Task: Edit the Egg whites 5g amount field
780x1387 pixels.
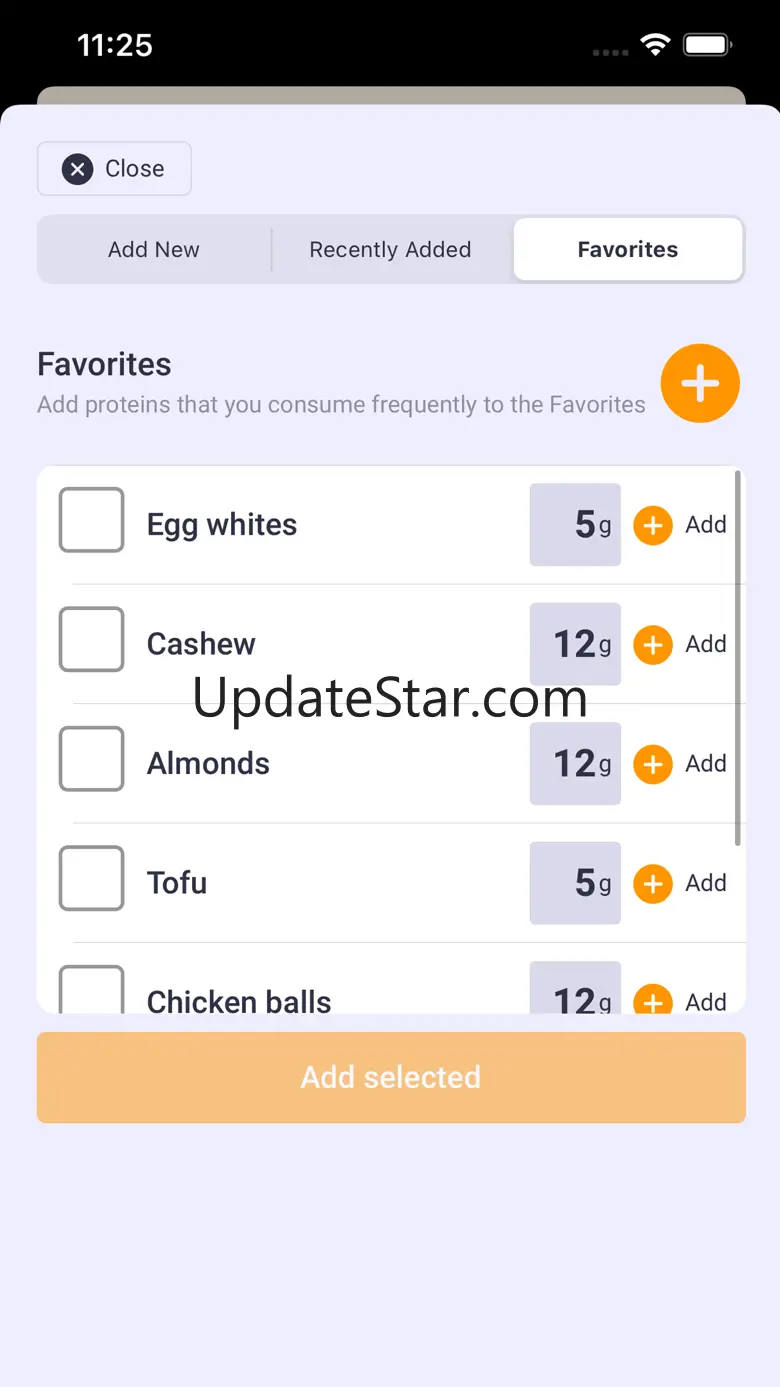Action: coord(575,525)
